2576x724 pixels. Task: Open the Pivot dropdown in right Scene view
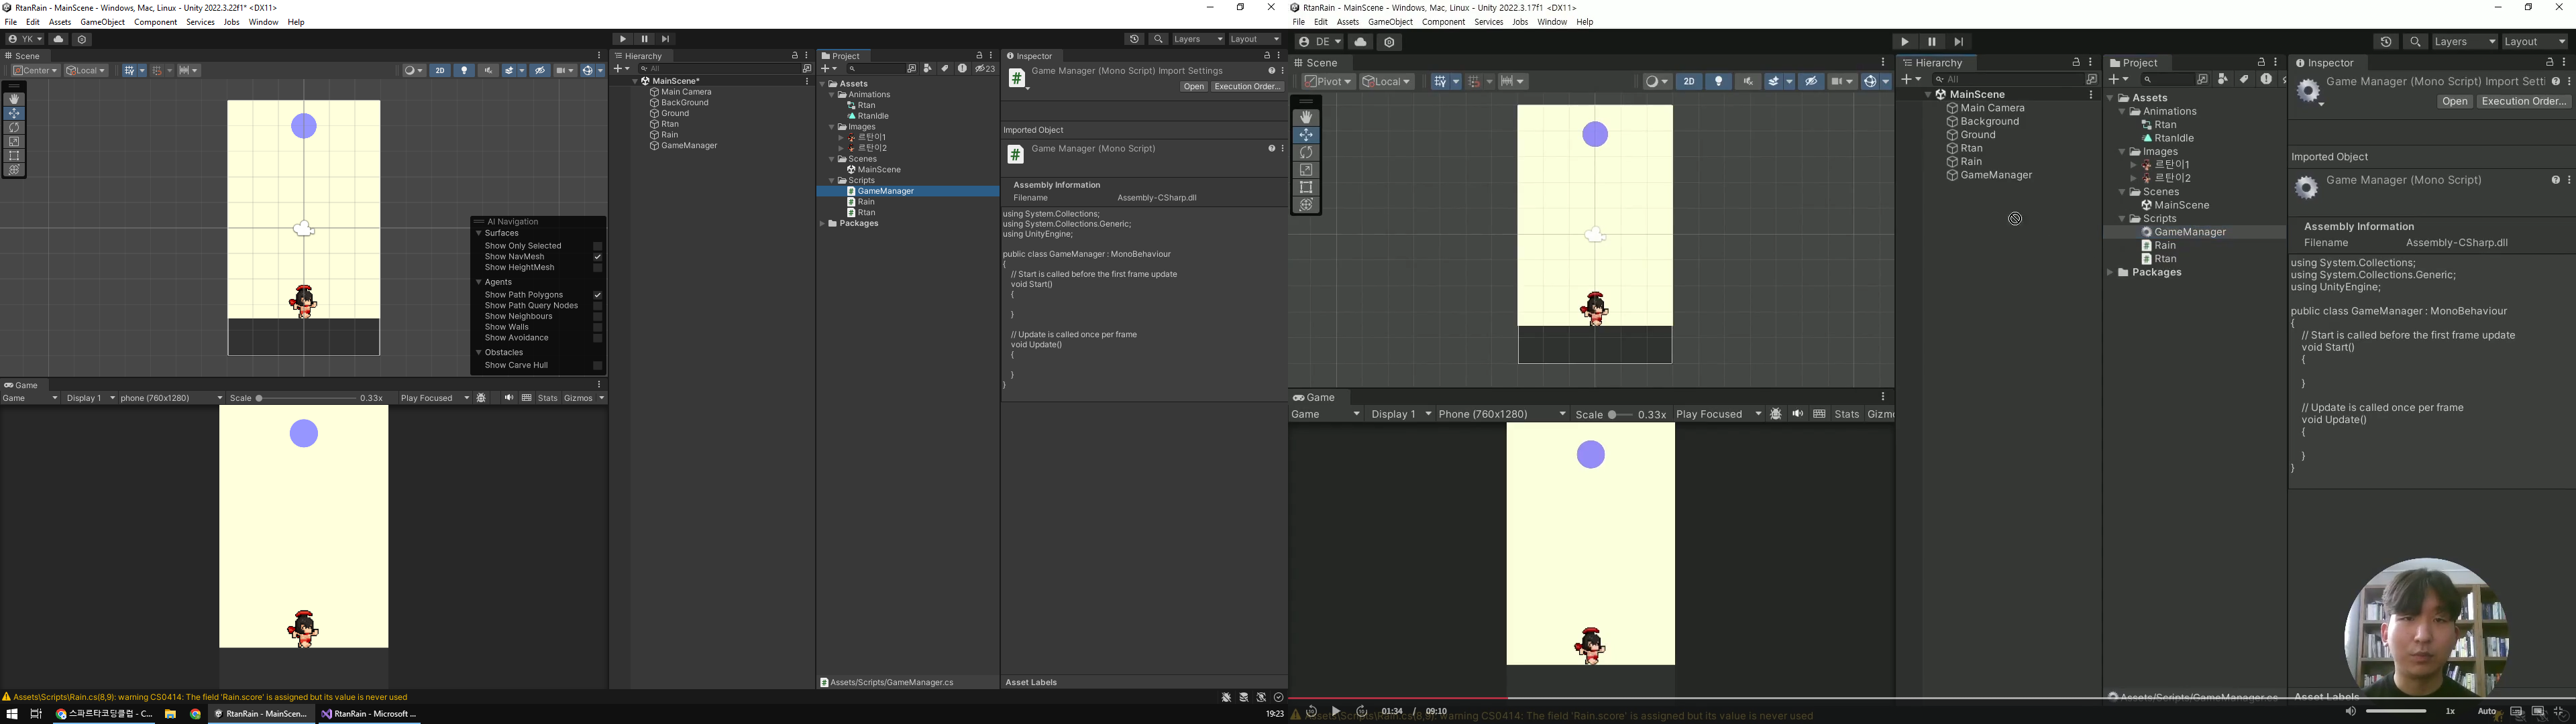1328,81
